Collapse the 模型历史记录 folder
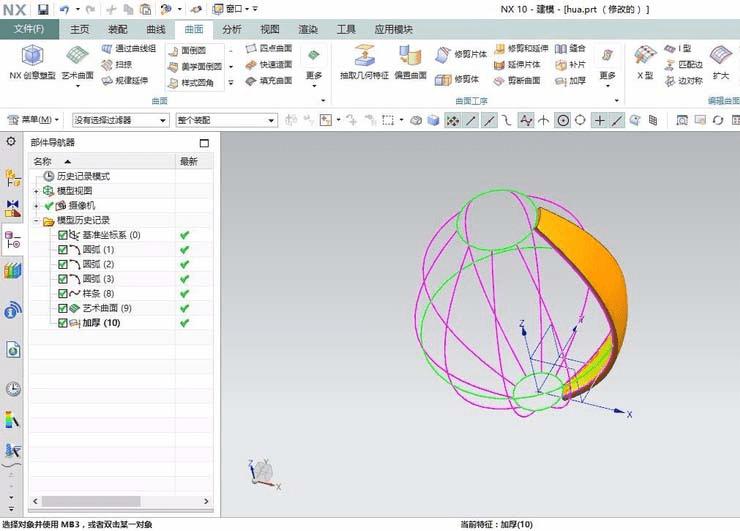Screen dimensions: 740x531 (36, 220)
